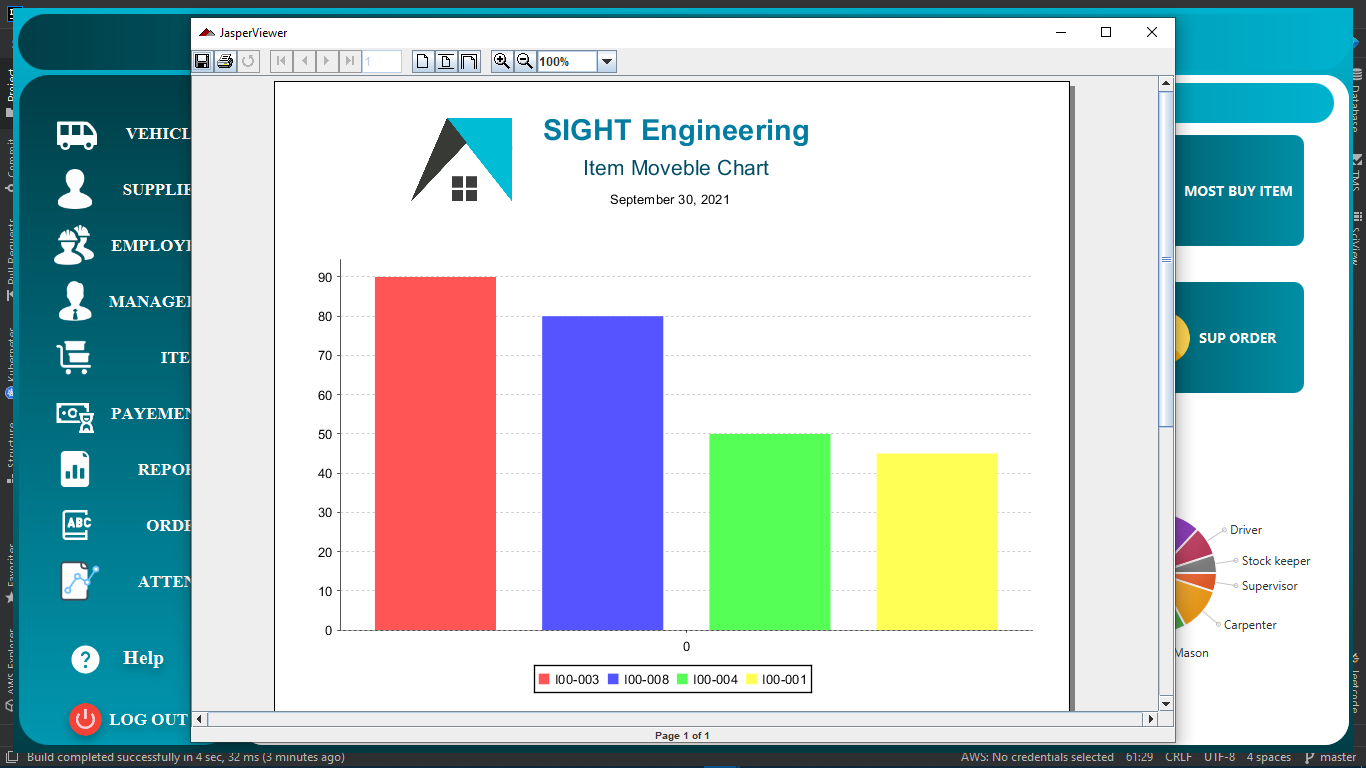Zoom in with the magnifier plus icon
This screenshot has width=1366, height=768.
point(502,61)
